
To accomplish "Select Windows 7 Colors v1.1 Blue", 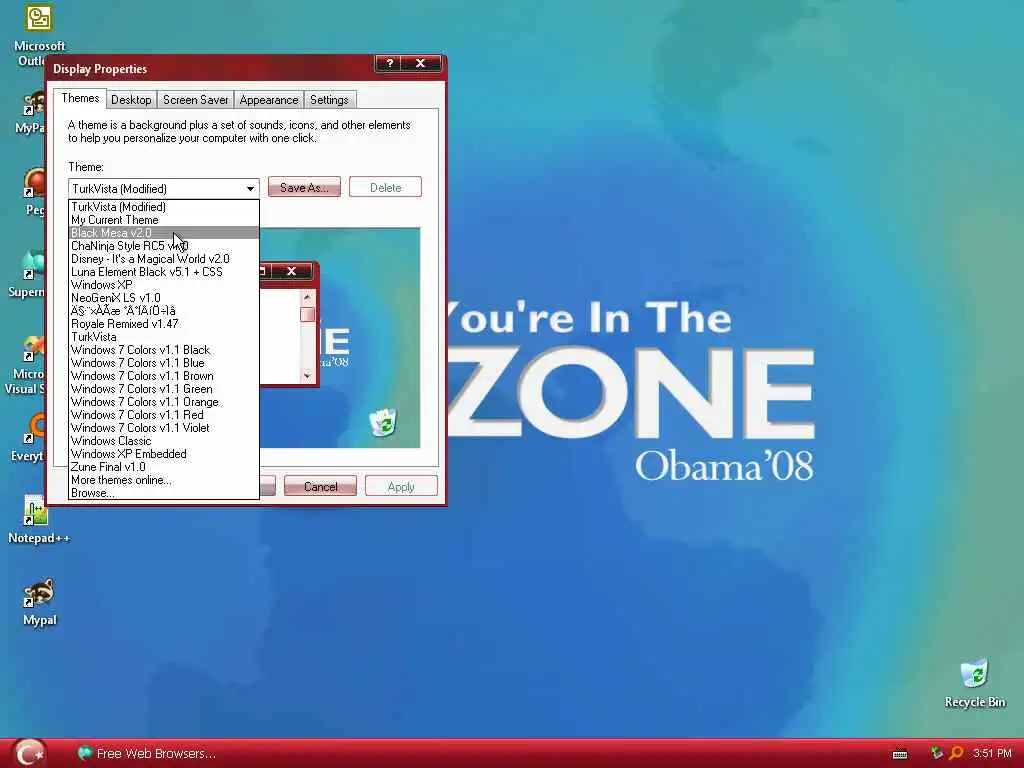I will click(x=164, y=363).
